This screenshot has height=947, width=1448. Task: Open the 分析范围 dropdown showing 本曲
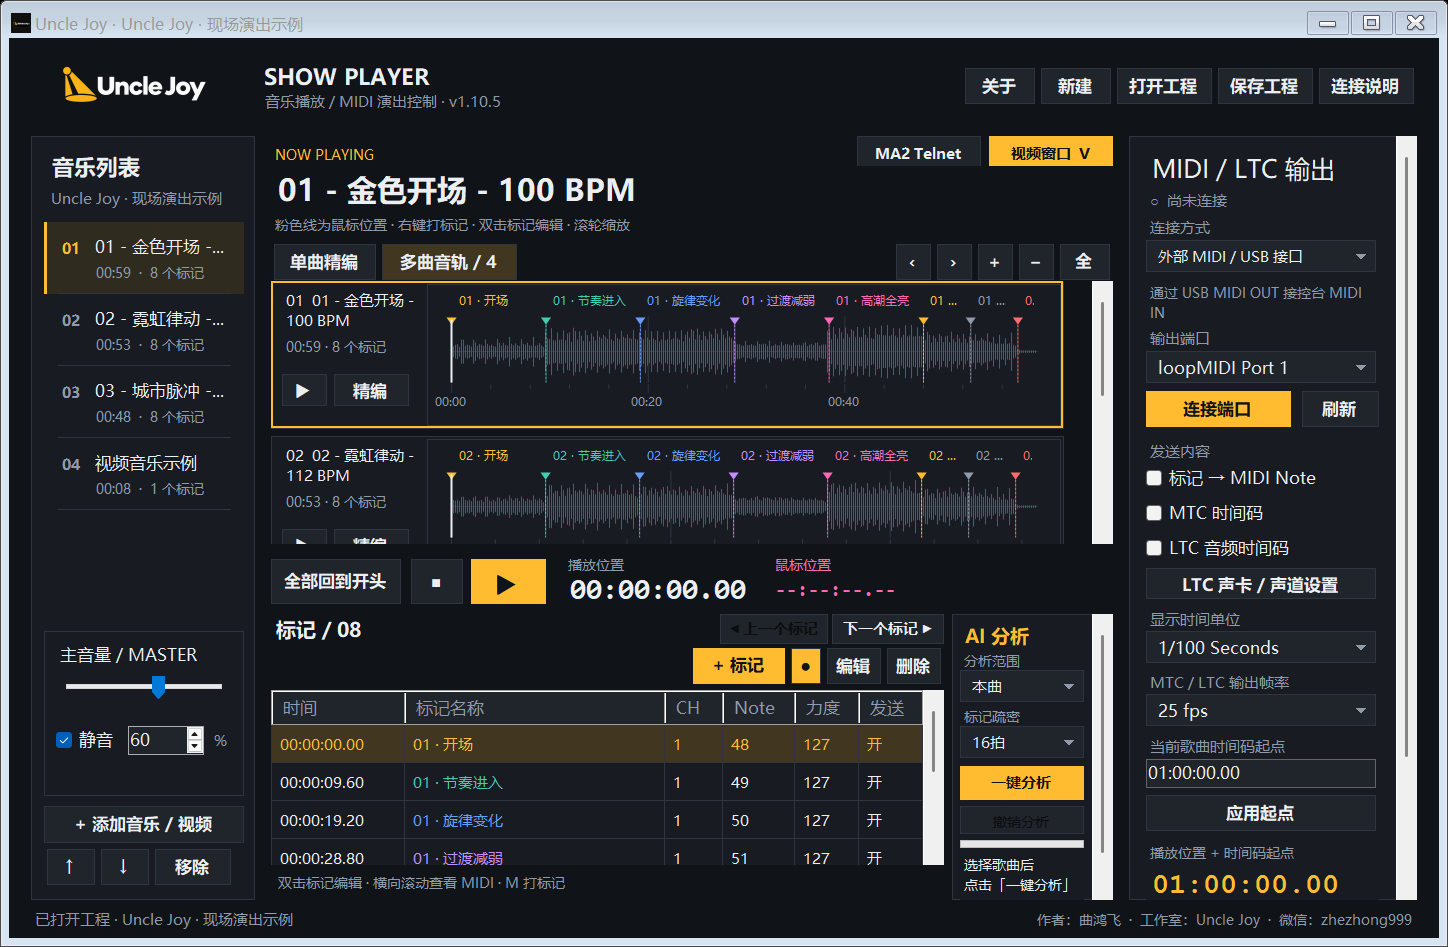point(1022,687)
